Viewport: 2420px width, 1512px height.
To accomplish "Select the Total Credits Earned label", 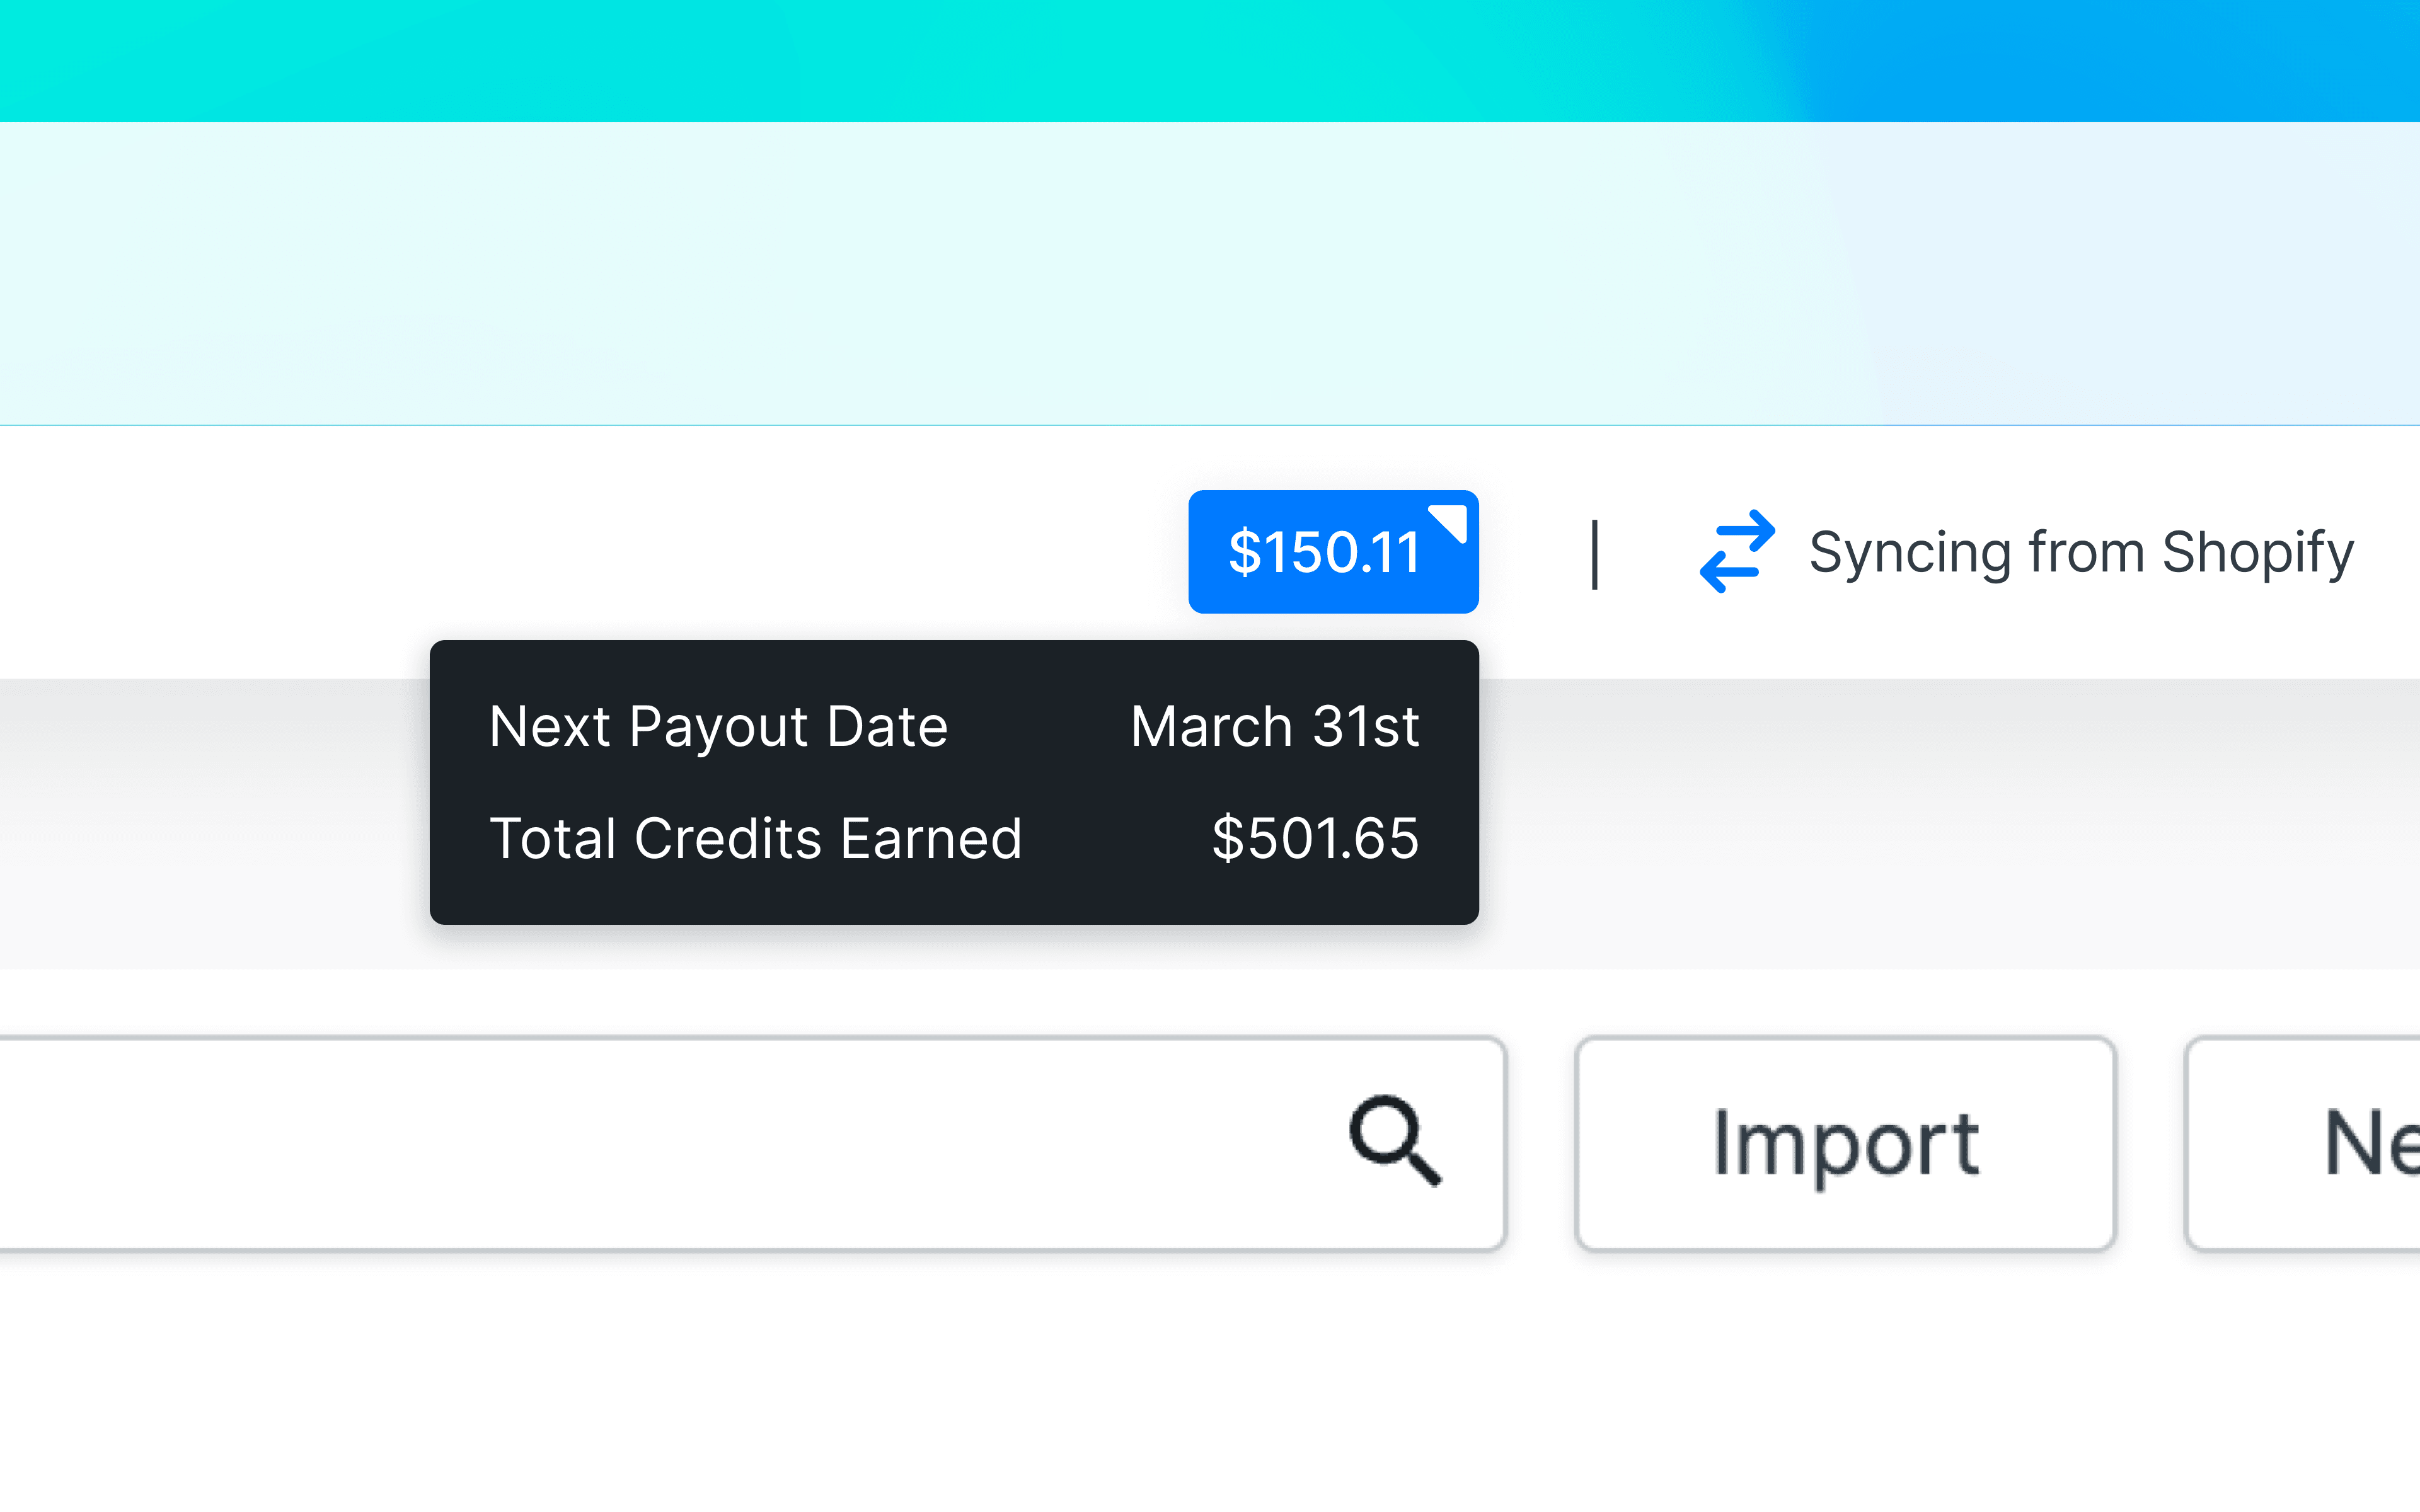I will coord(755,838).
